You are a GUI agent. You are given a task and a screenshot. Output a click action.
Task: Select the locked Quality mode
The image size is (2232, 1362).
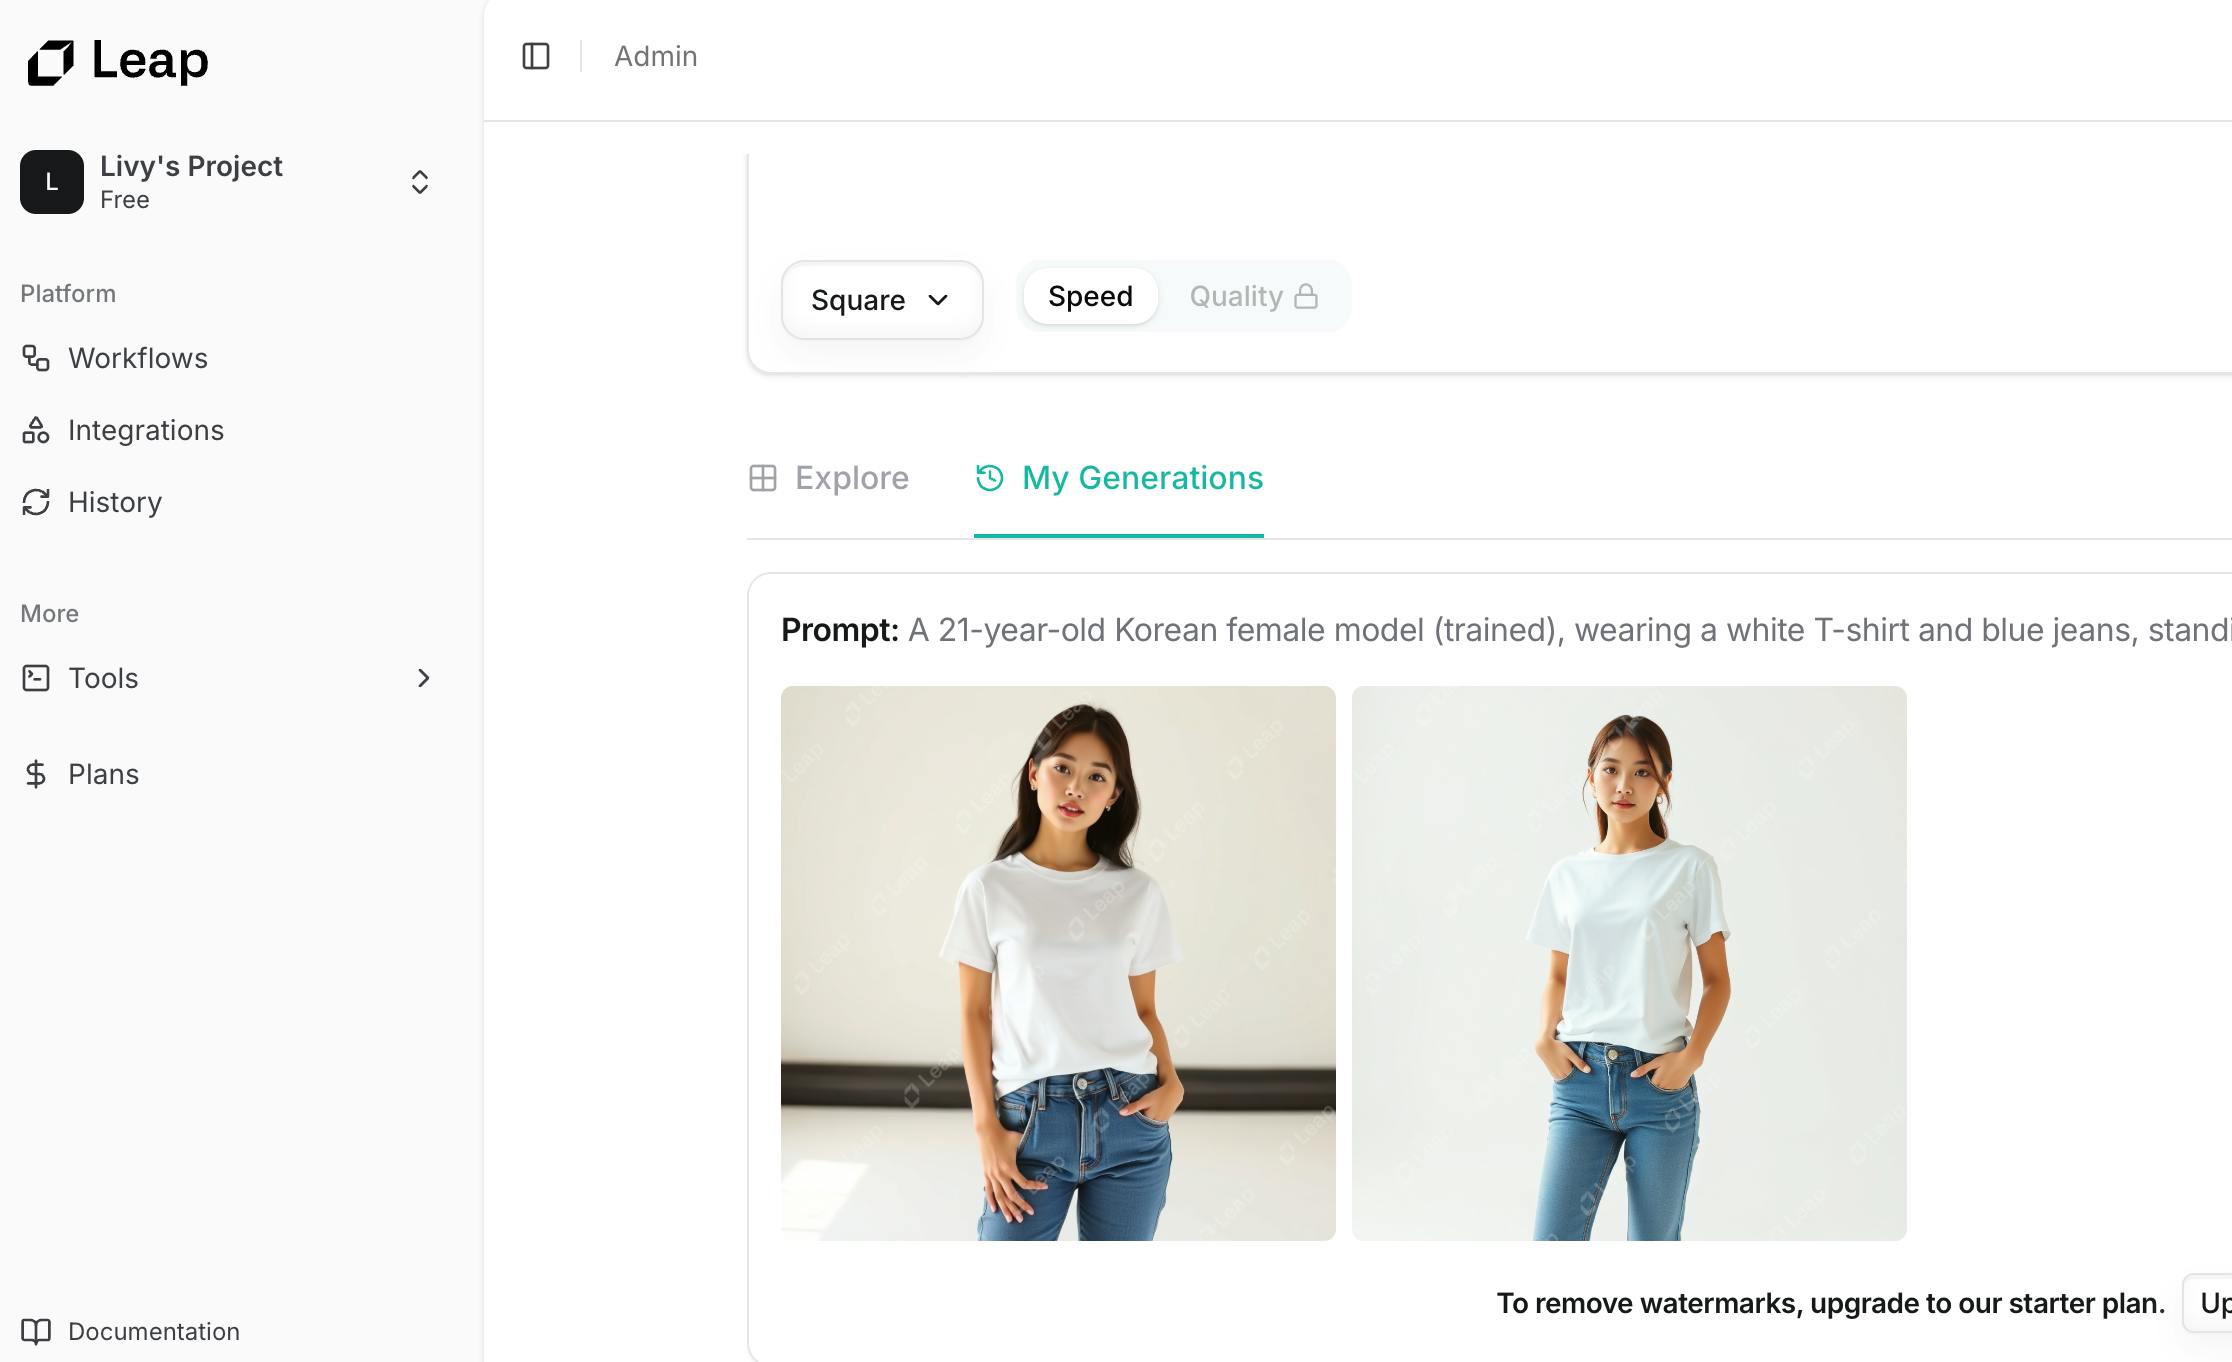(1252, 296)
